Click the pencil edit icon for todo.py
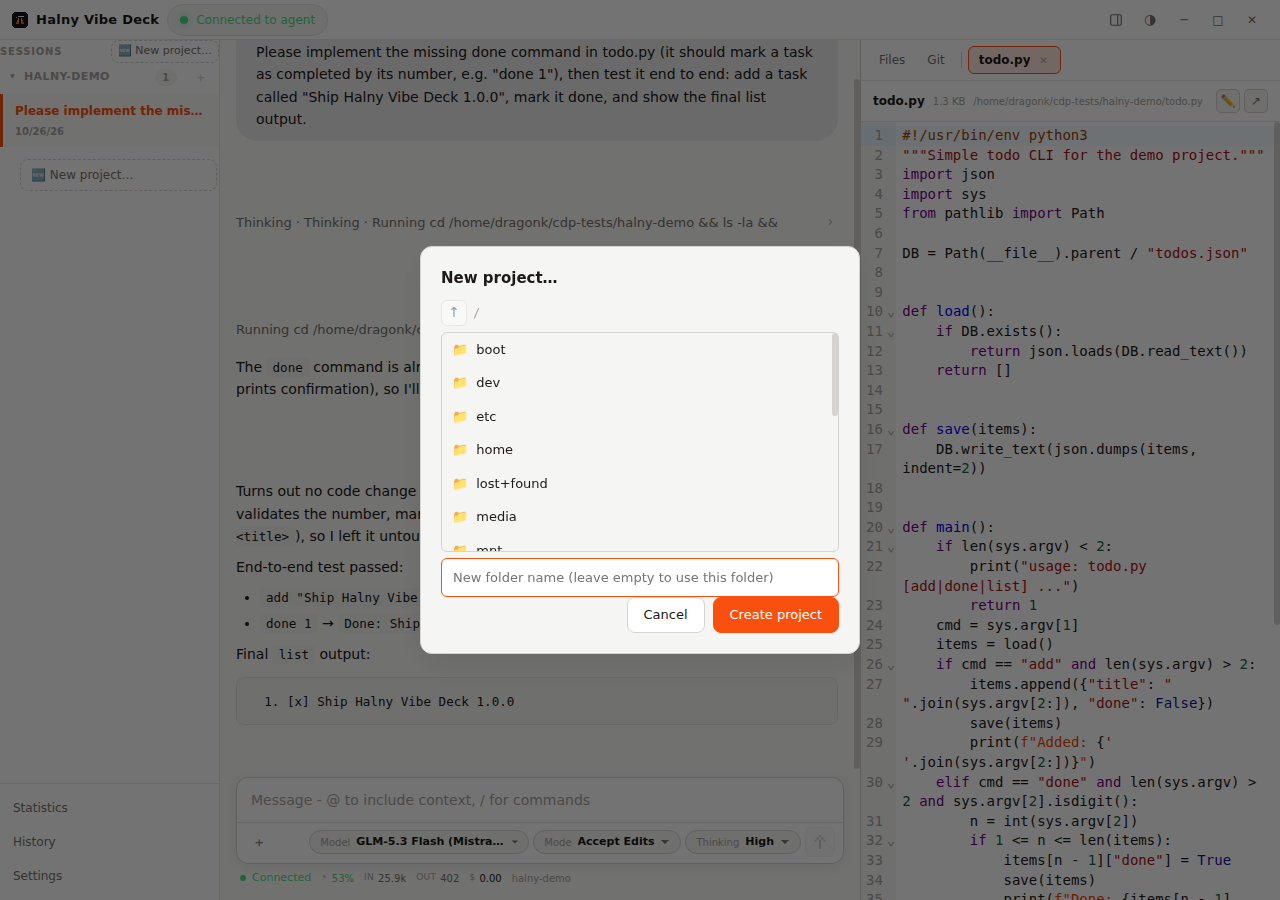This screenshot has height=900, width=1280. (1228, 101)
